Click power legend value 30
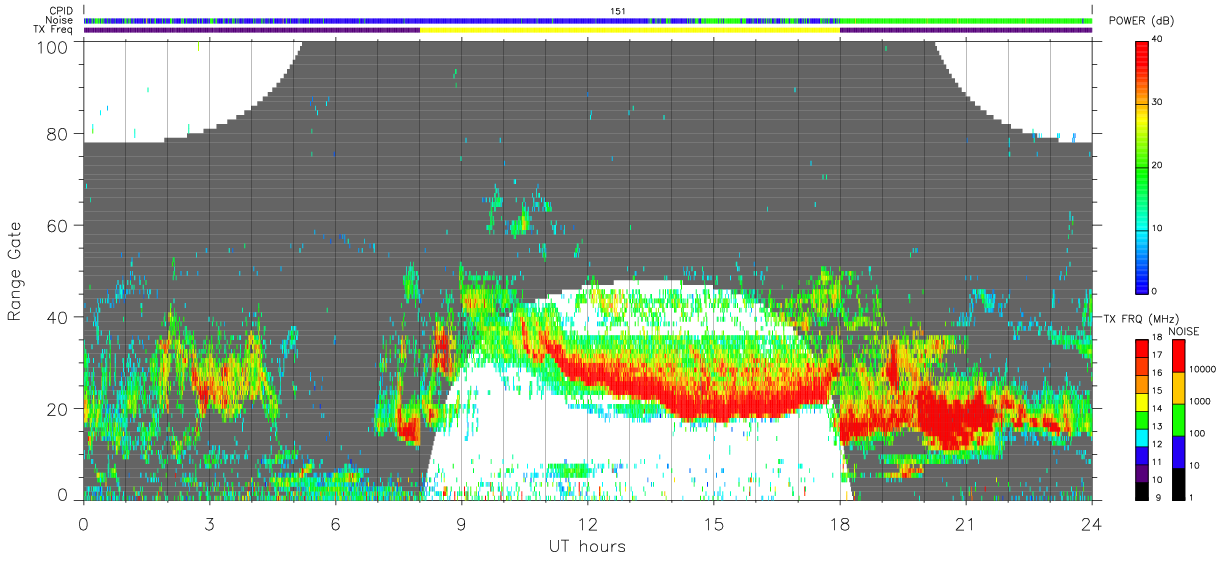 point(1158,102)
